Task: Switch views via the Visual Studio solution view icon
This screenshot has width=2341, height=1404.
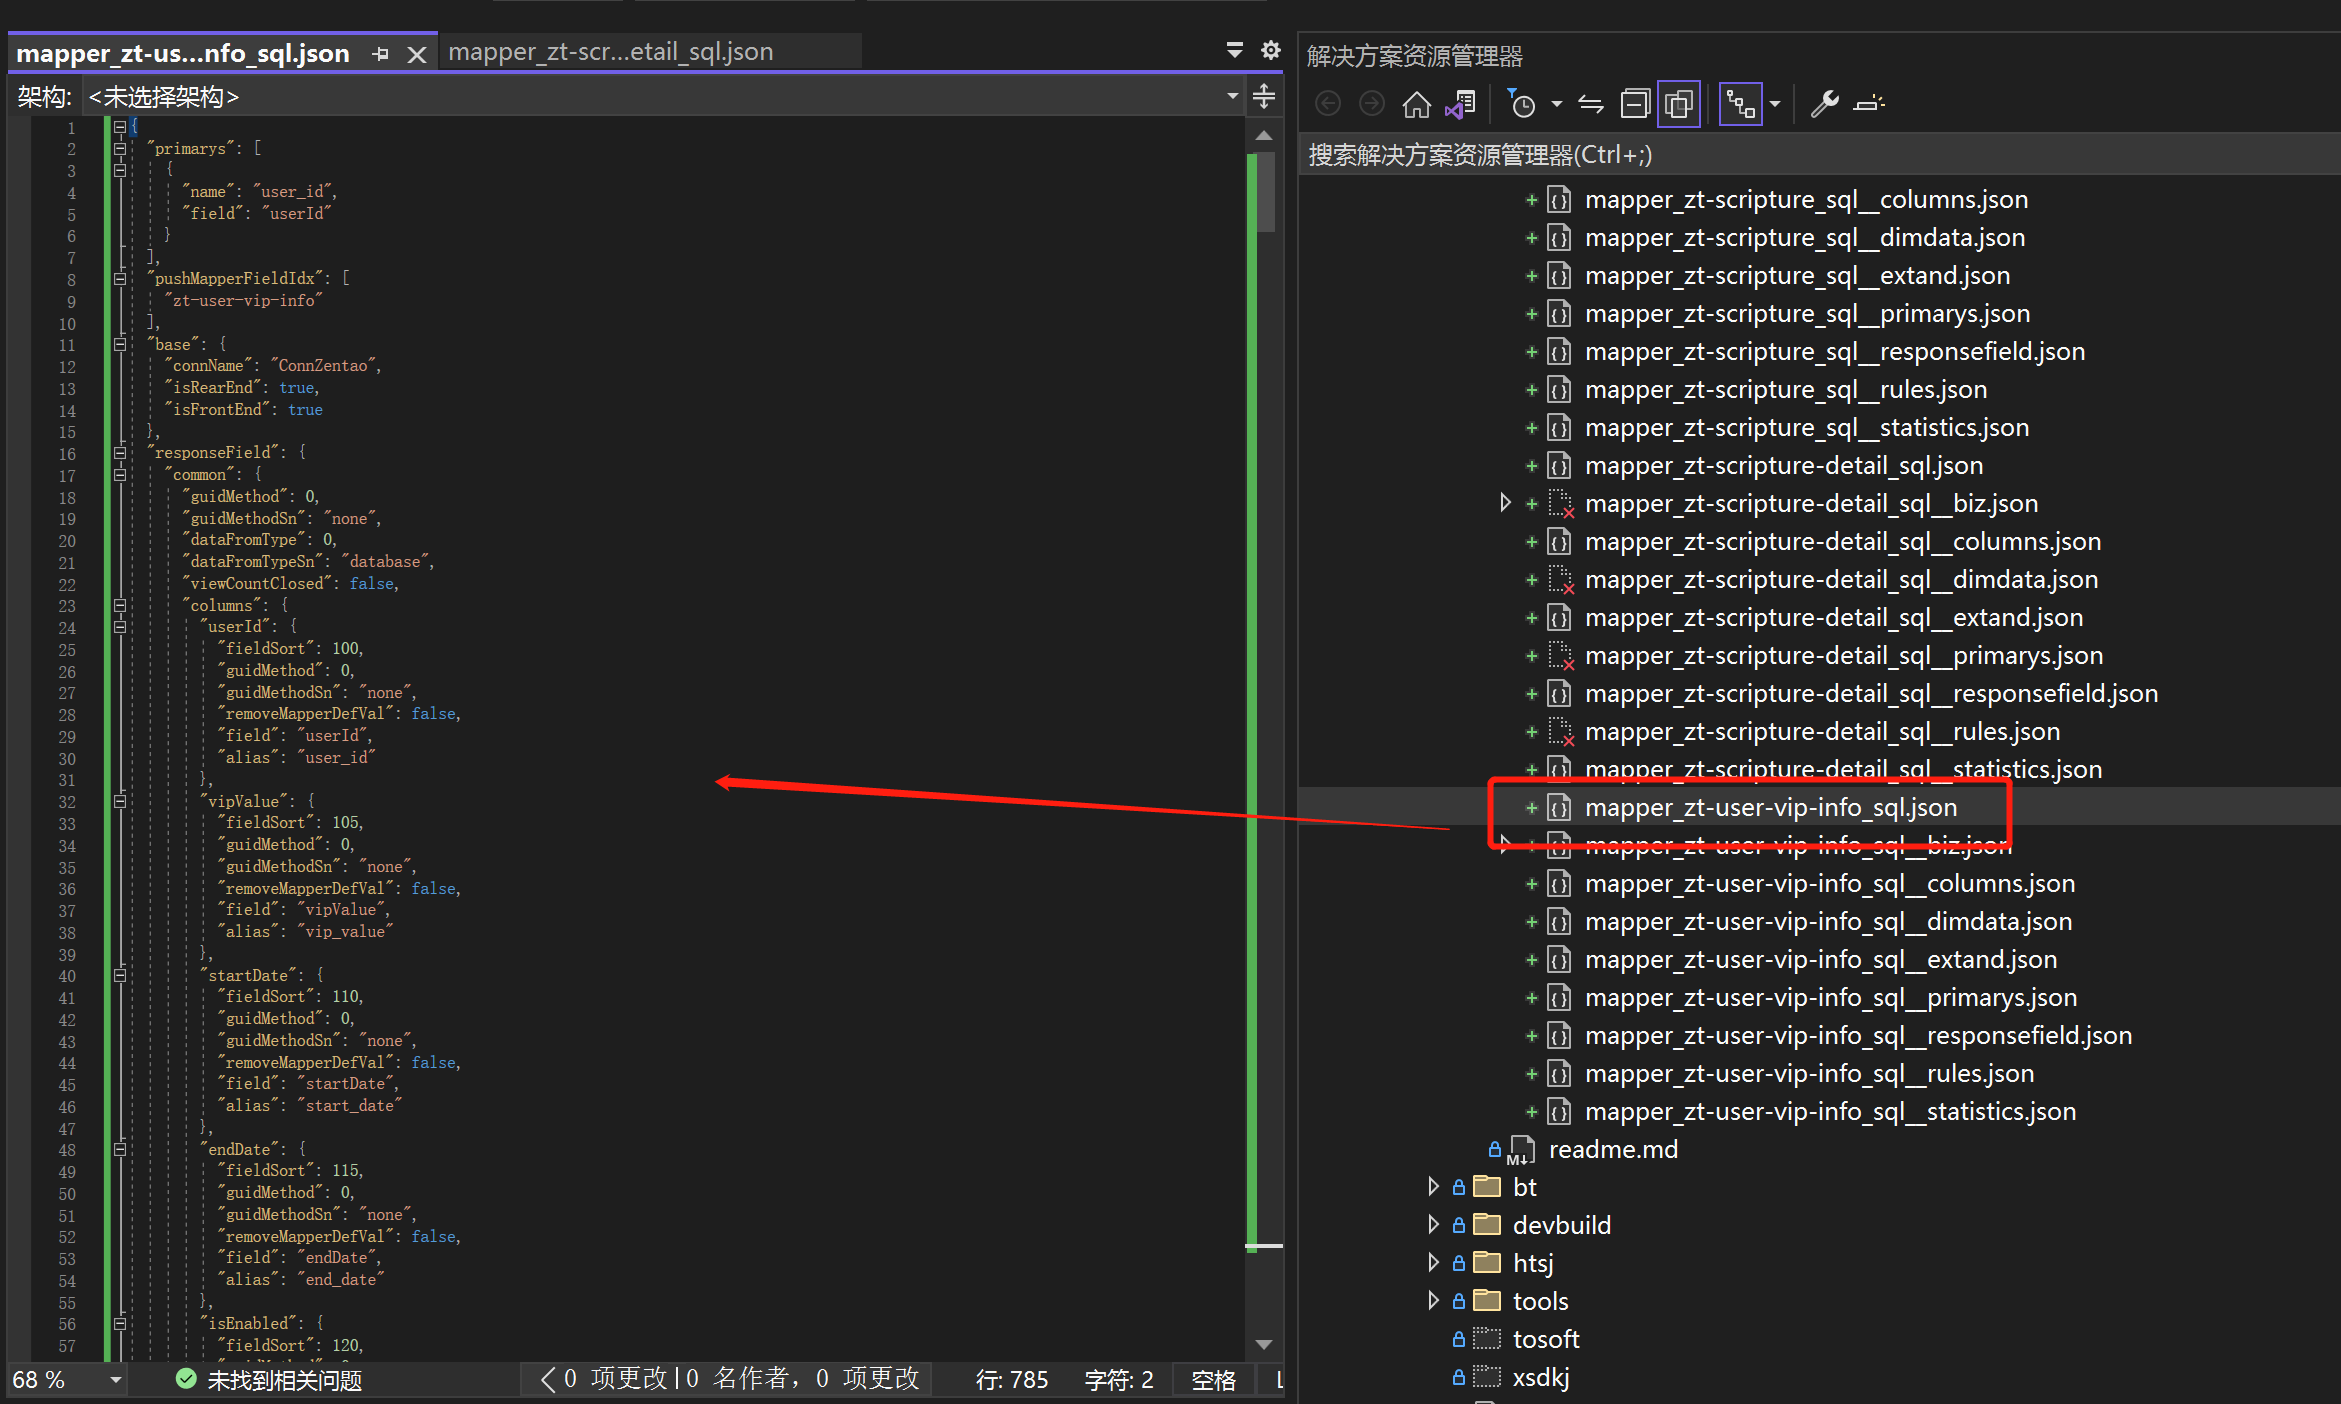Action: [x=1460, y=104]
